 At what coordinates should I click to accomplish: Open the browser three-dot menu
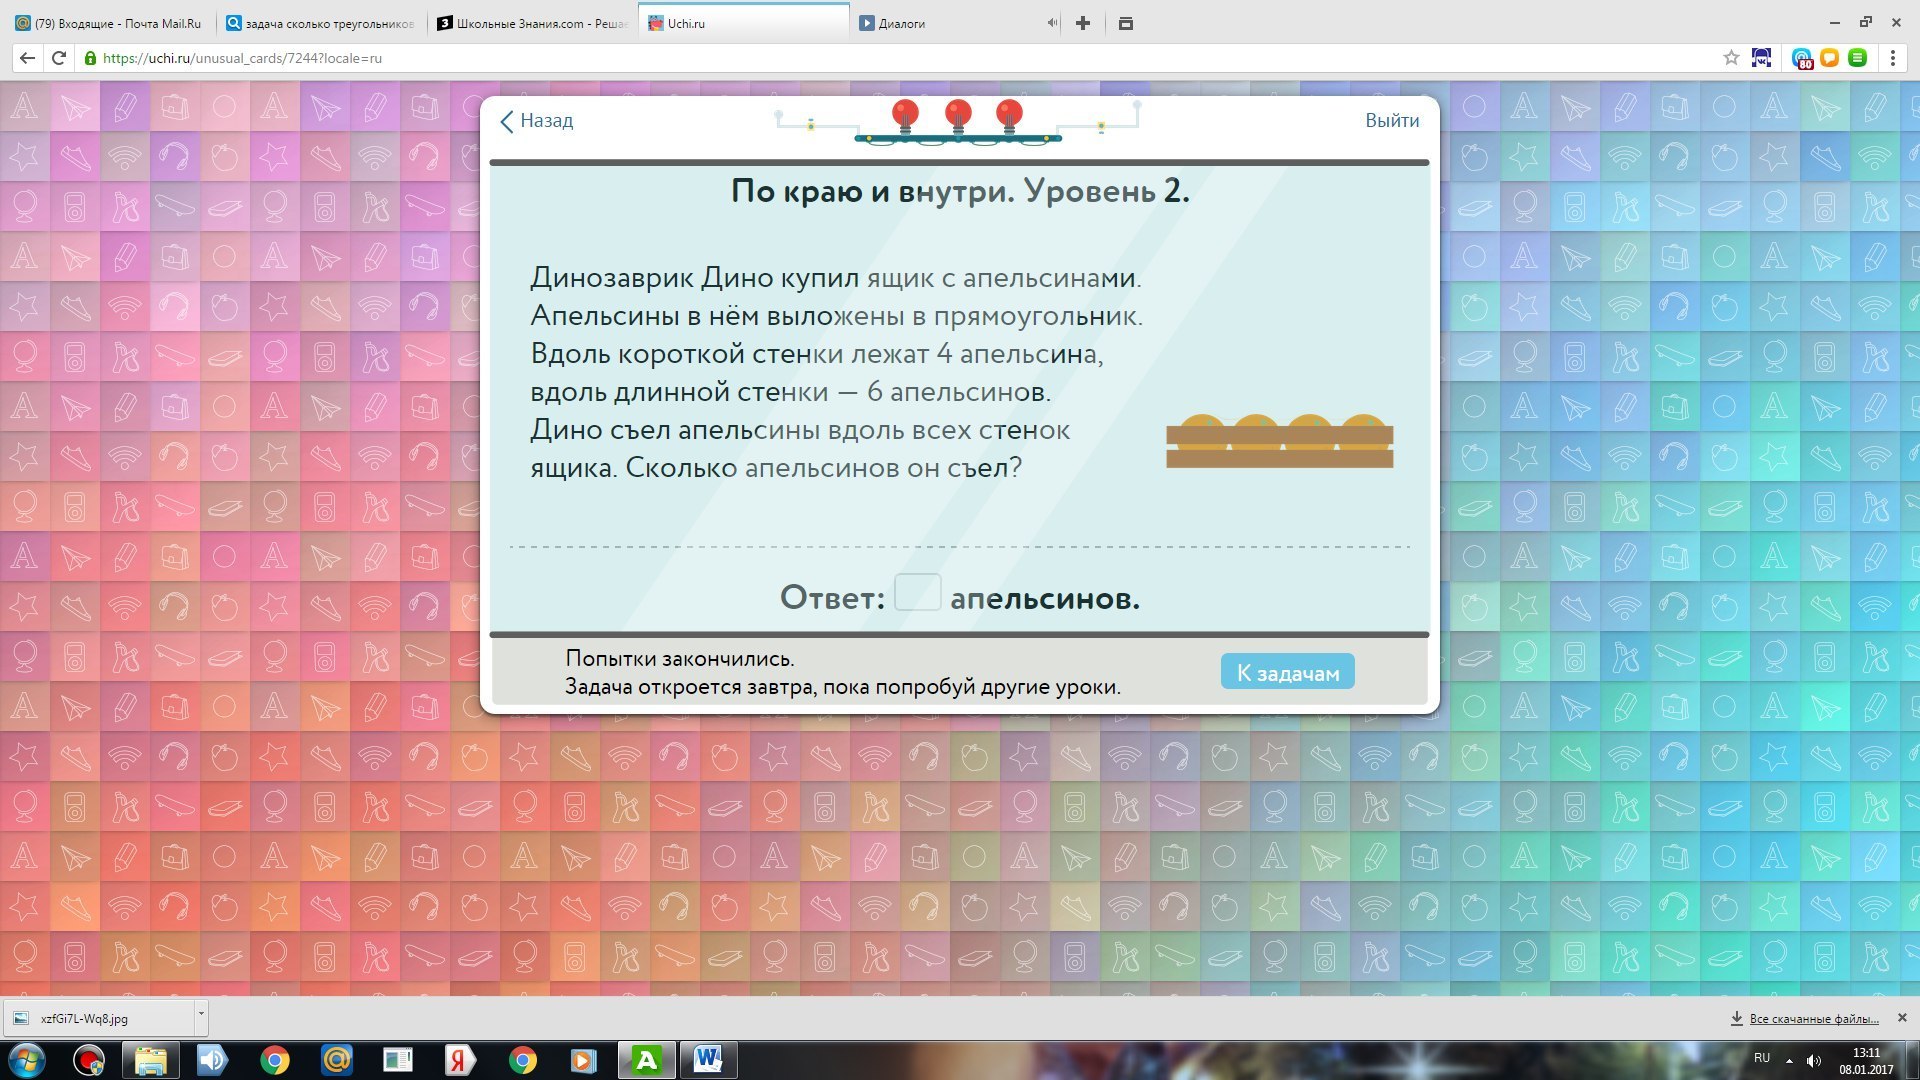click(1892, 58)
